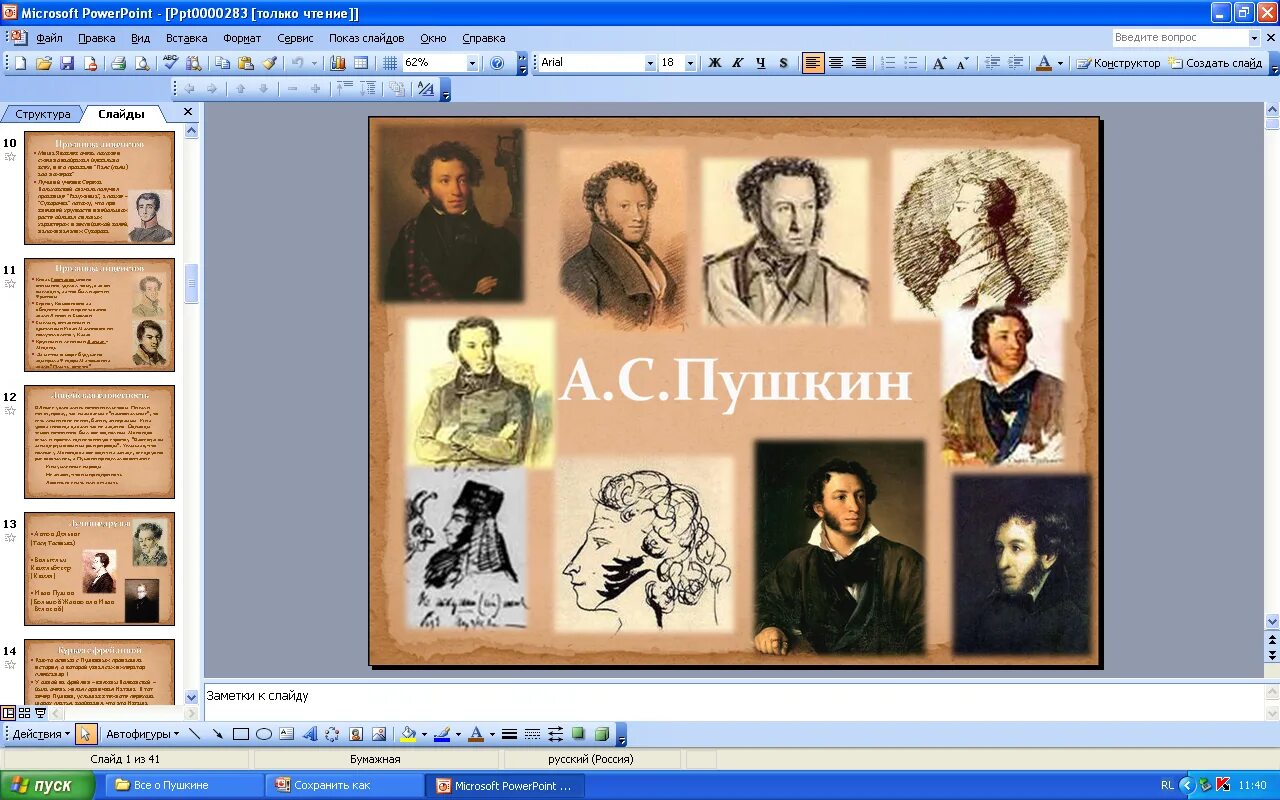Open the Показ слайдов menu
The width and height of the screenshot is (1280, 800).
tap(367, 38)
